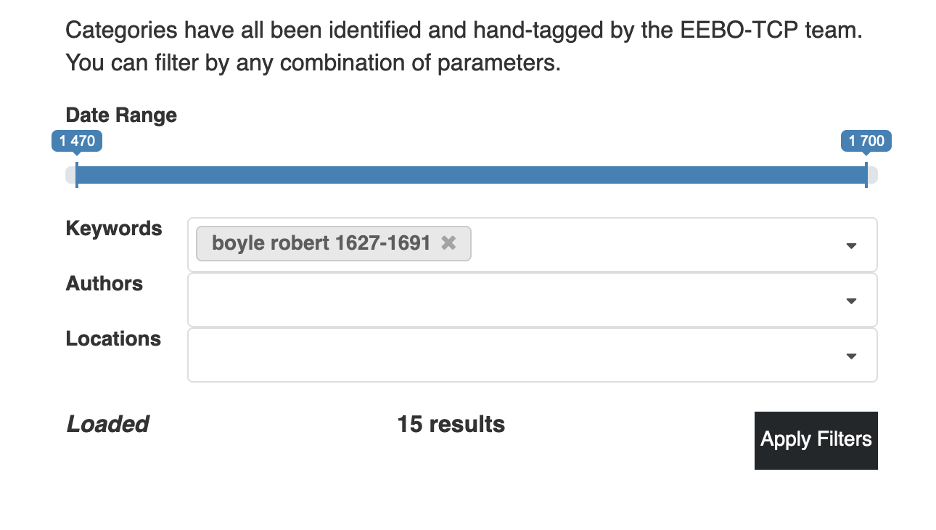The width and height of the screenshot is (936, 530).
Task: Click the 1 700 date tooltip
Action: pyautogui.click(x=866, y=141)
